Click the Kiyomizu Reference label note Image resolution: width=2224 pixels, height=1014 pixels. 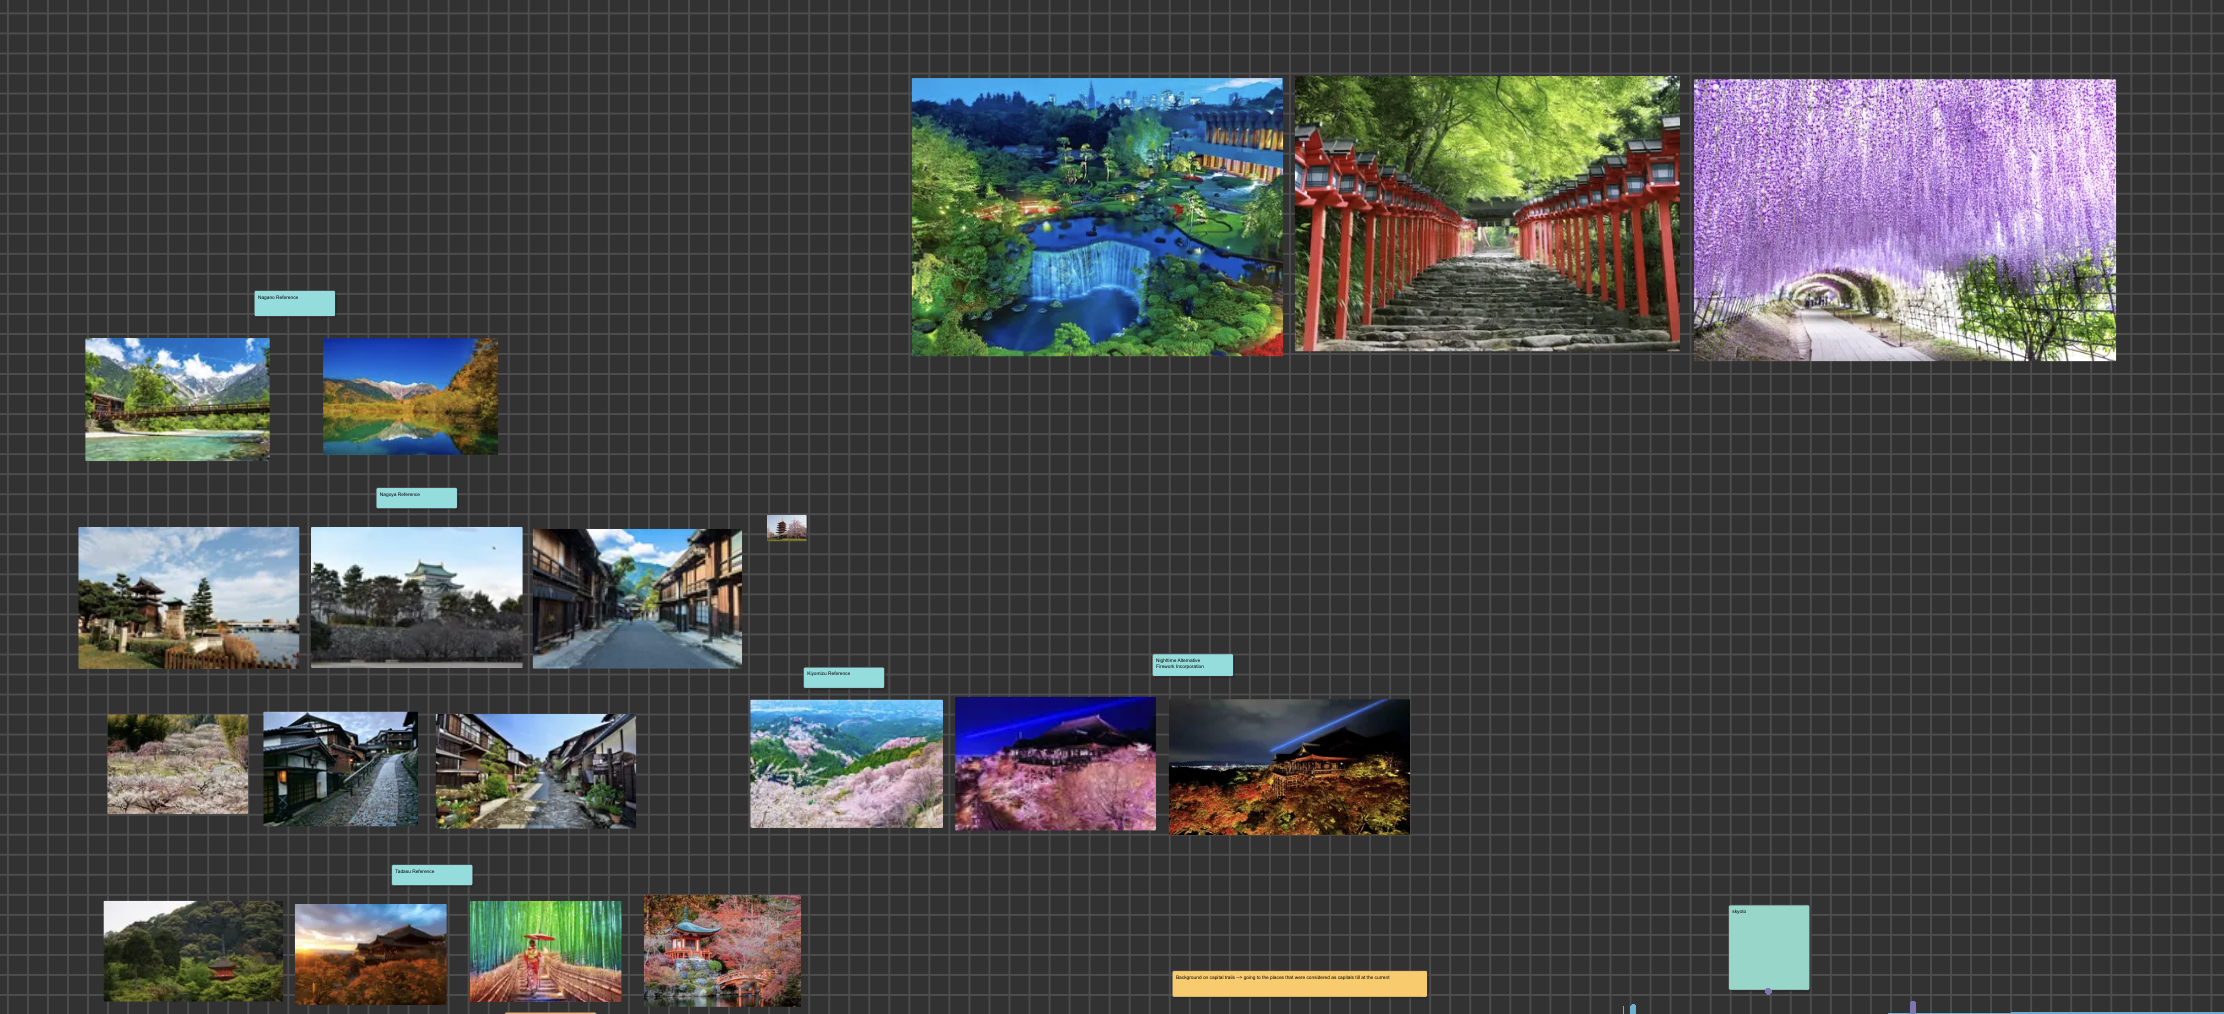coord(843,677)
